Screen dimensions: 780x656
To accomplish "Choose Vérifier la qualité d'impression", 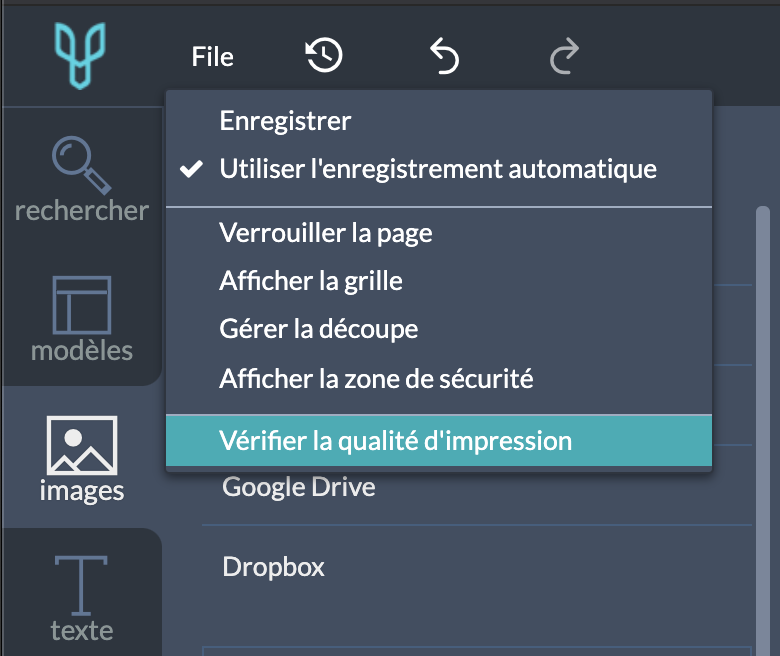I will click(439, 441).
